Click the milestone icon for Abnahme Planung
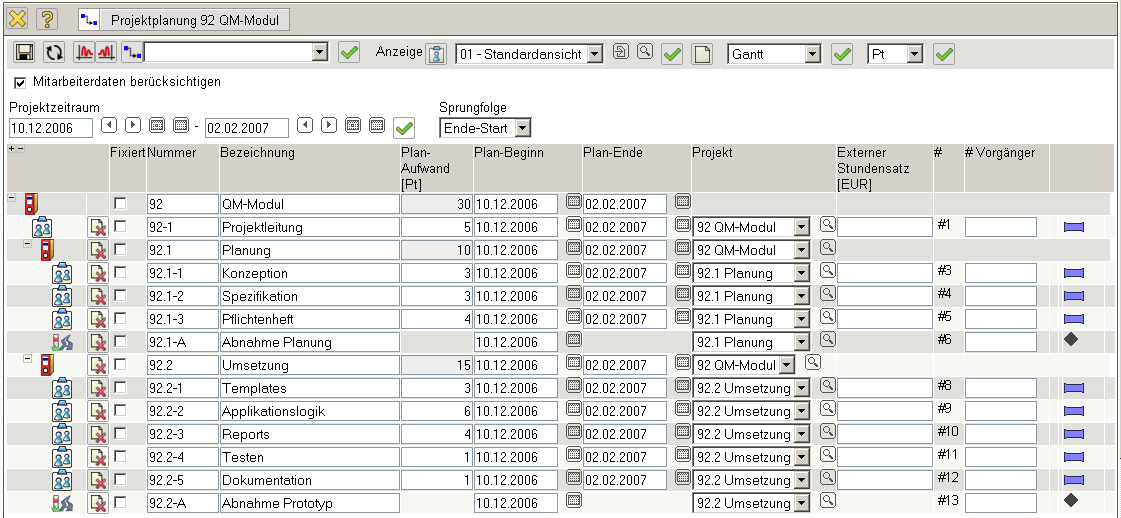This screenshot has height=518, width=1121. pos(62,342)
